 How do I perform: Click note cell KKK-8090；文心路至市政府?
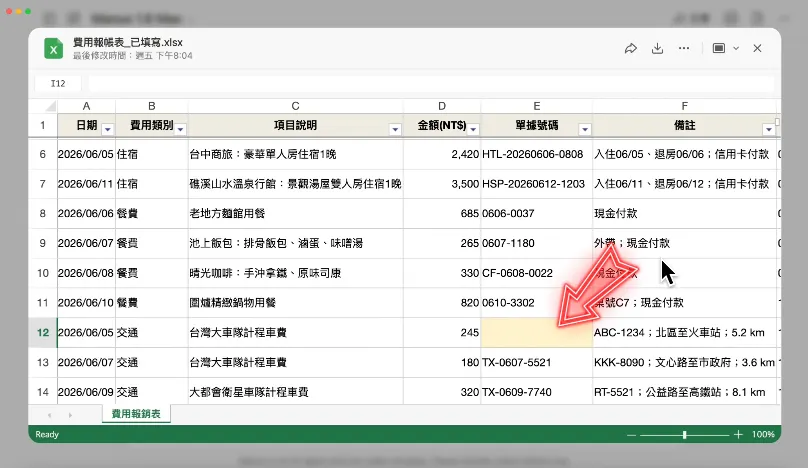coord(684,362)
